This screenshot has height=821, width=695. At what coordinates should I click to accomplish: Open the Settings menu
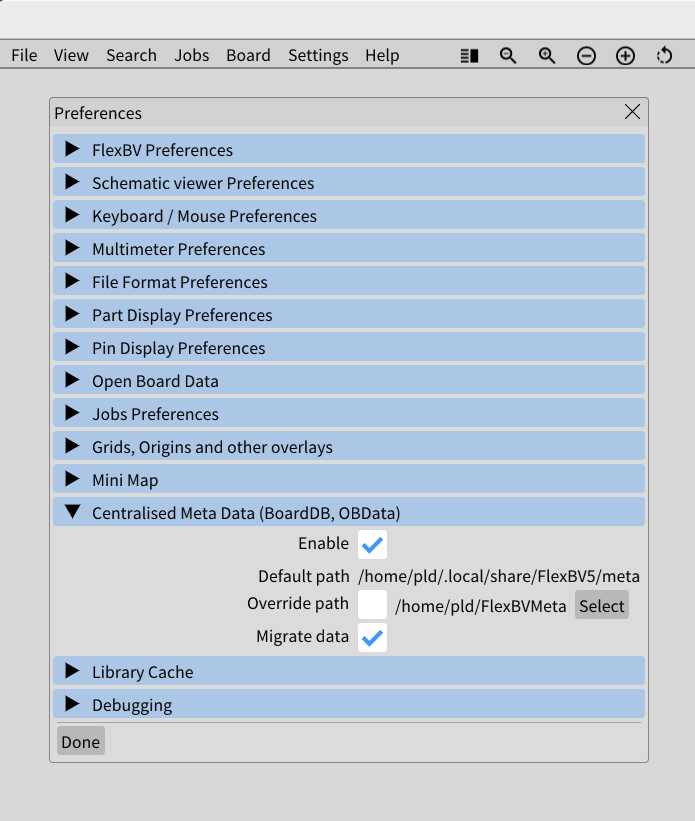click(x=318, y=55)
